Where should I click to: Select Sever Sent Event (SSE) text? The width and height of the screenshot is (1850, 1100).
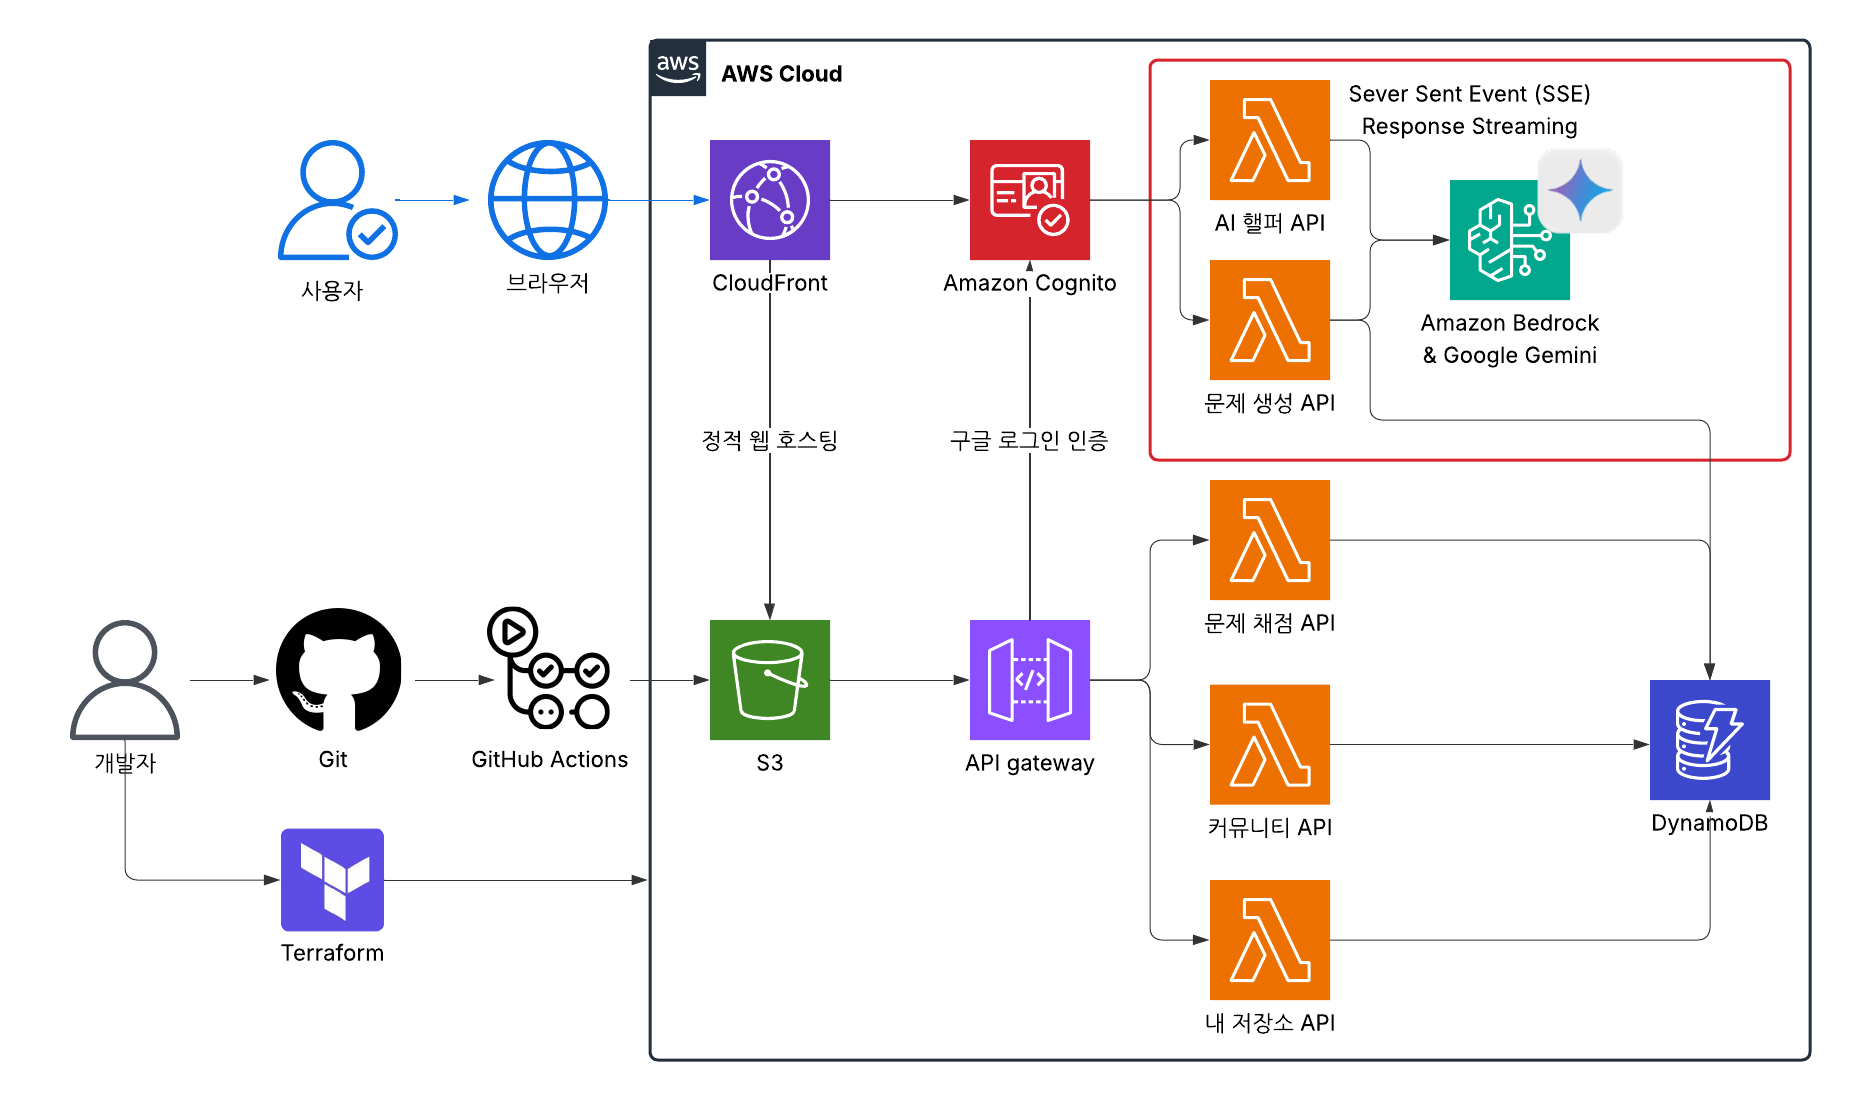[1469, 94]
